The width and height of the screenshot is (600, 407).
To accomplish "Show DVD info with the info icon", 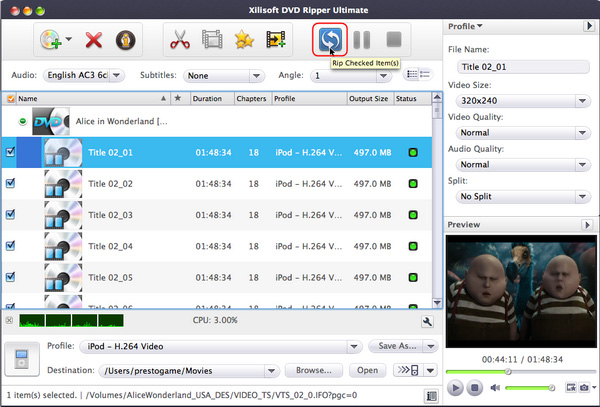I will coord(126,40).
